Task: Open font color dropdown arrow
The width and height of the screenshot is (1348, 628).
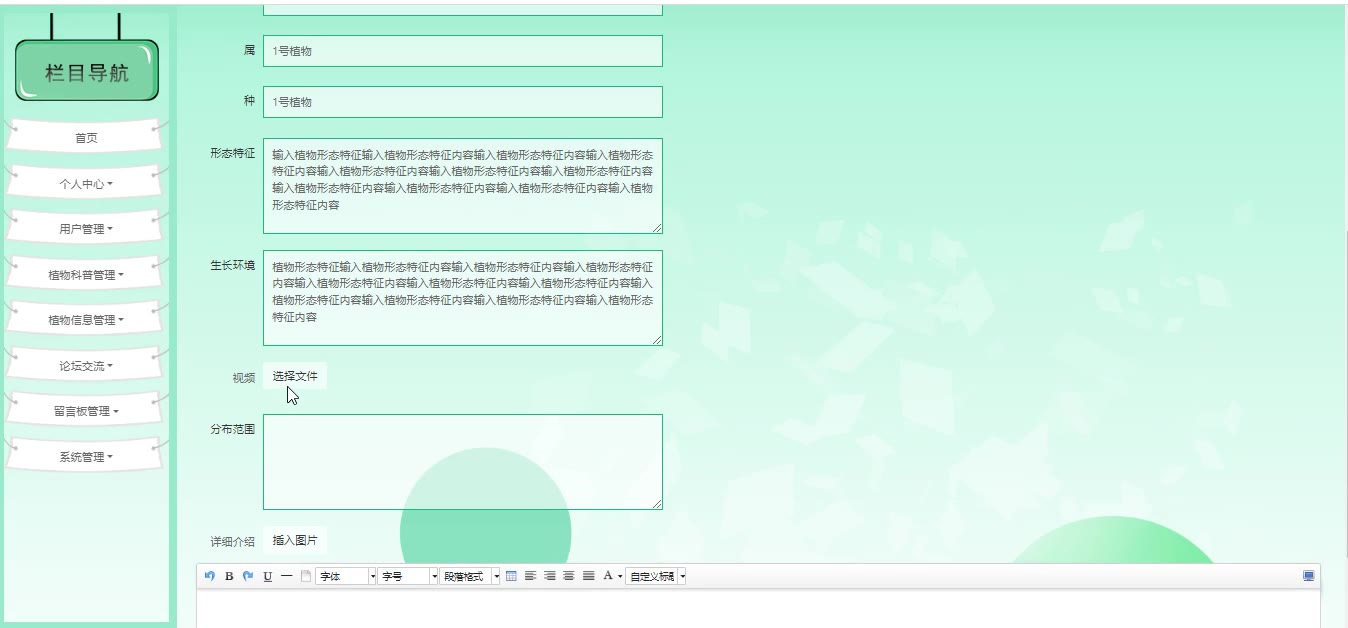Action: [619, 576]
